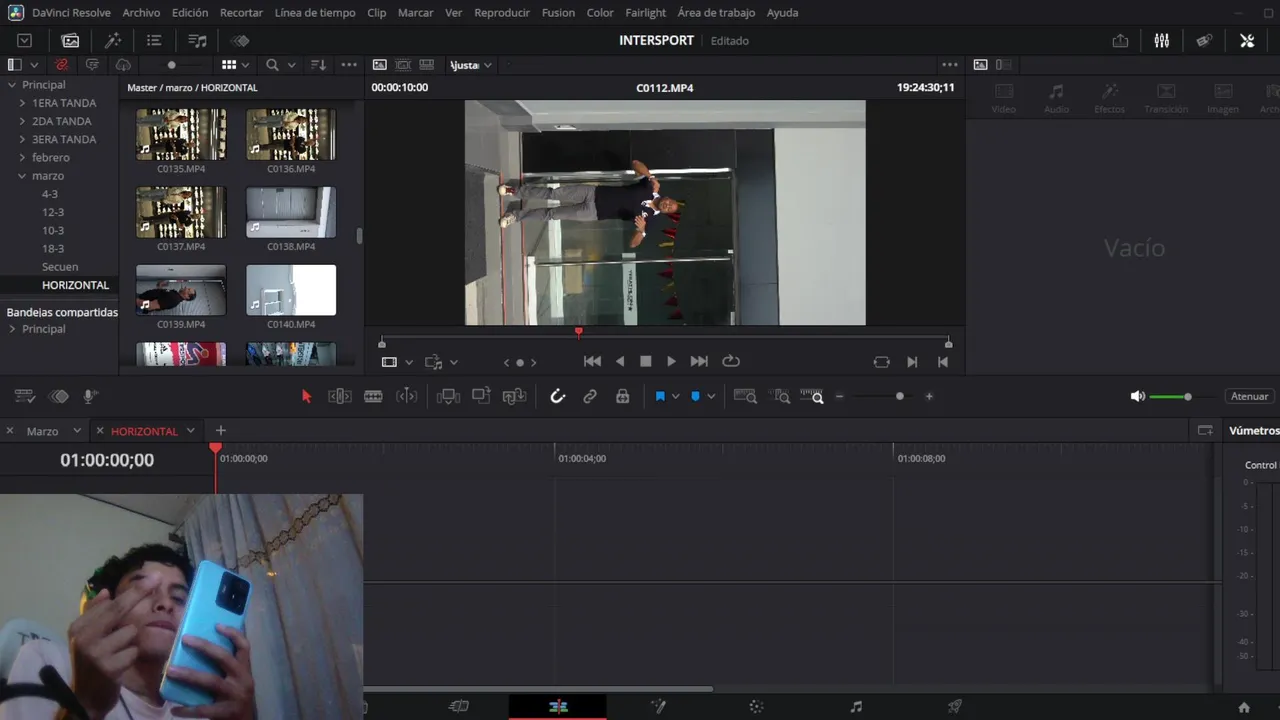This screenshot has height=720, width=1280.
Task: Click the media pool sort icon
Action: (318, 65)
